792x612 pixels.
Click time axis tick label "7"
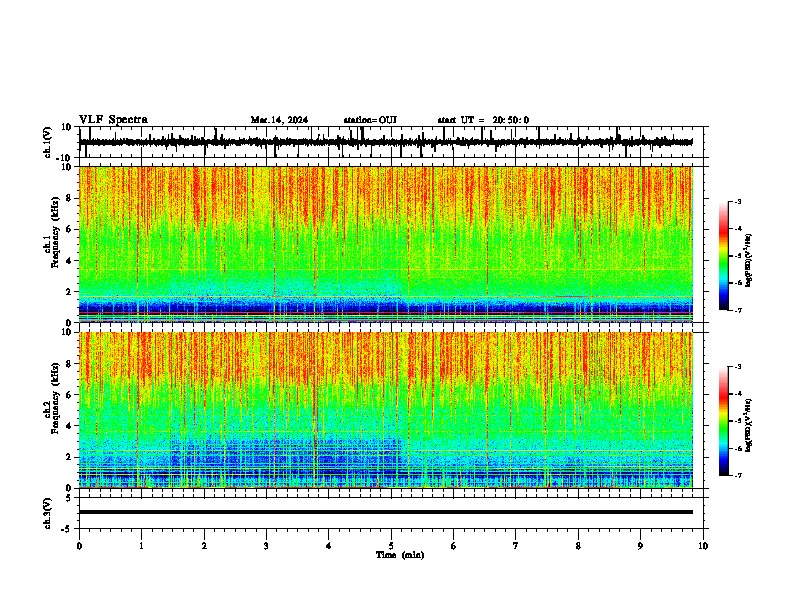pyautogui.click(x=516, y=546)
